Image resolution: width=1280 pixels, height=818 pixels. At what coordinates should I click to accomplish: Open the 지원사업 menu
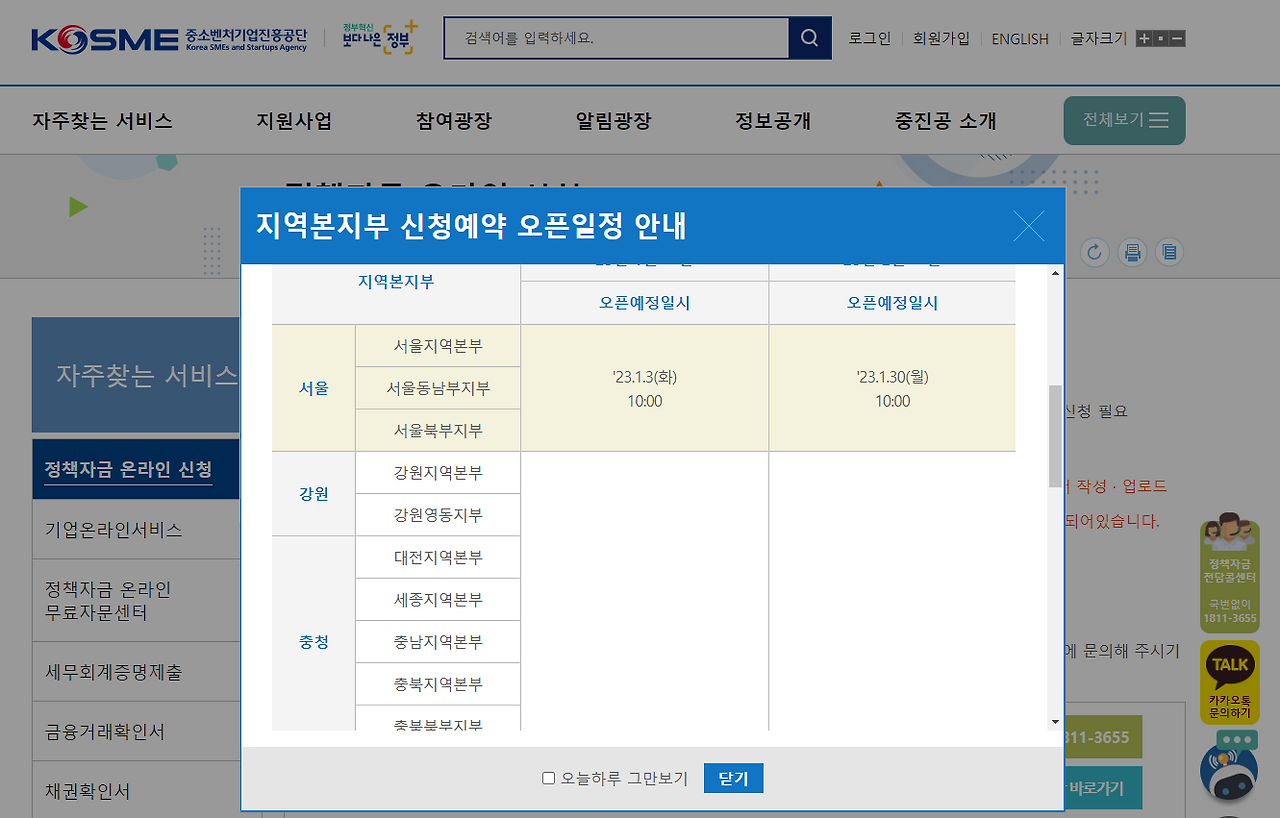pos(295,120)
